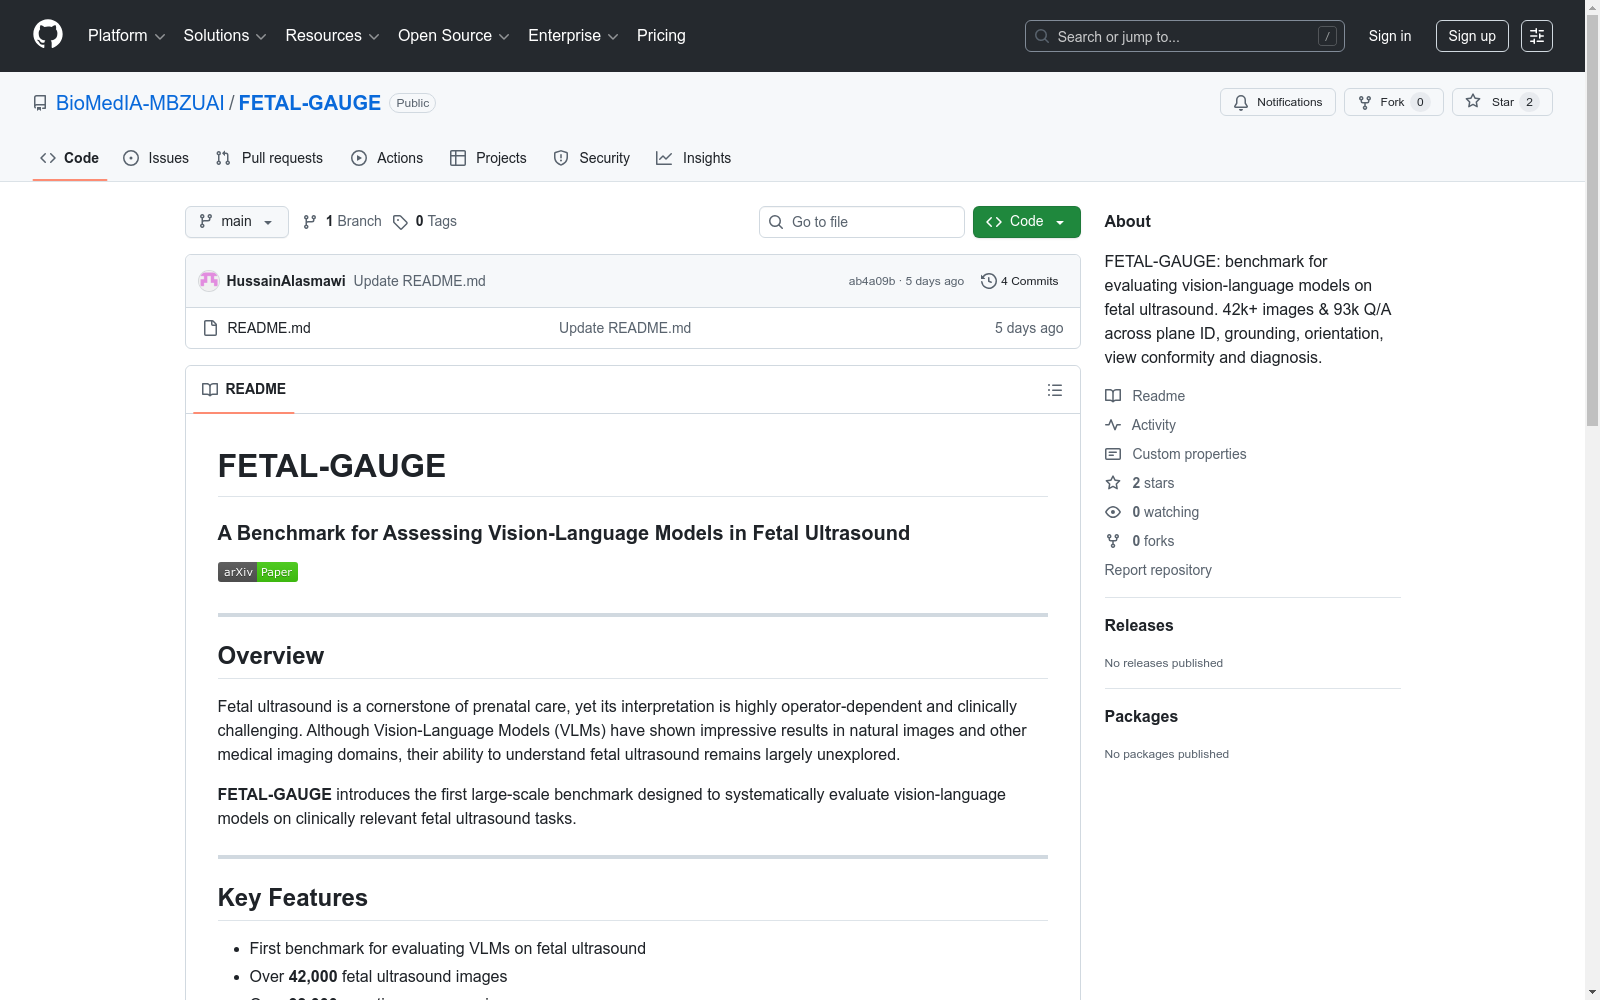Open the Update README.md commit message in header
This screenshot has width=1600, height=1000.
tap(420, 281)
